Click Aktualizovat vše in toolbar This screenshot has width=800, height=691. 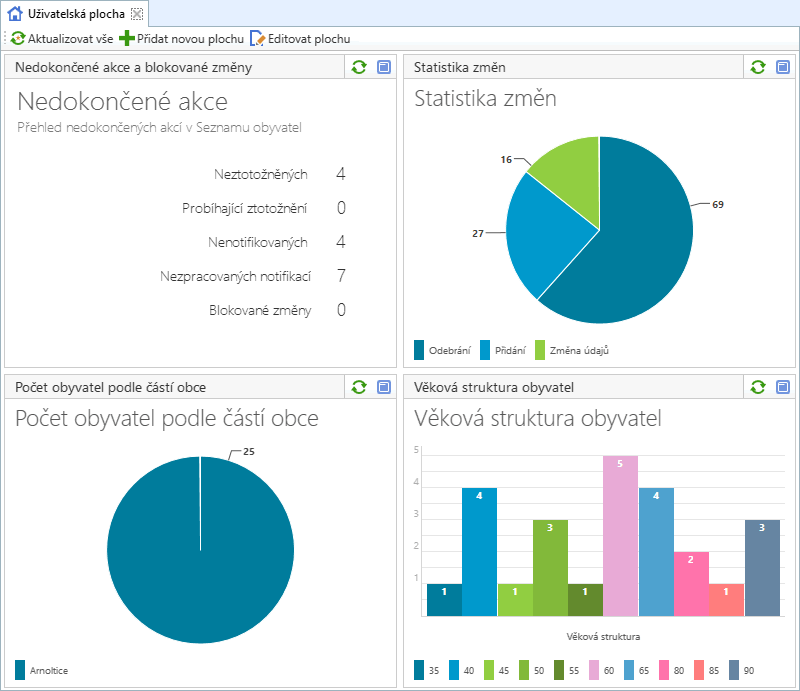point(62,39)
